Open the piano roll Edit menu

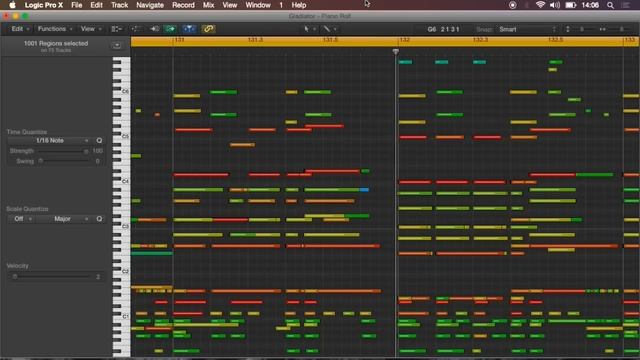click(x=20, y=29)
